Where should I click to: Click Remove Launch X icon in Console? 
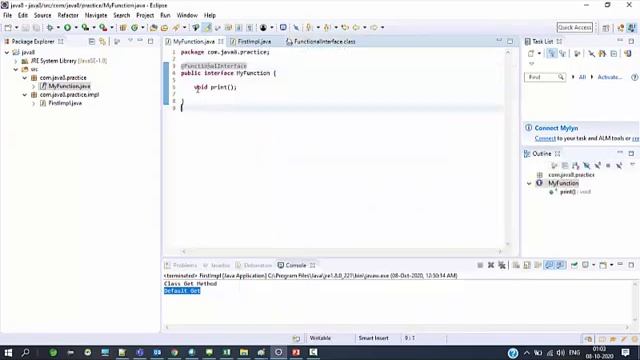491,265
